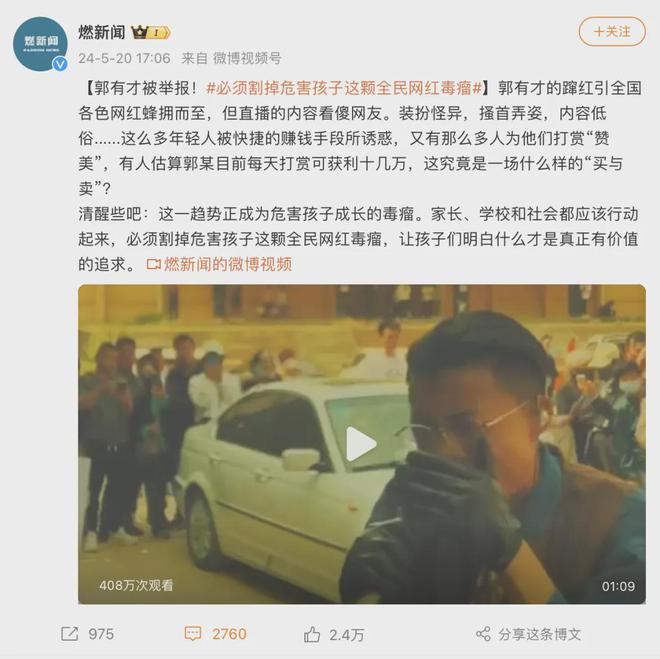Open the 微博视频号 source link

tap(247, 58)
